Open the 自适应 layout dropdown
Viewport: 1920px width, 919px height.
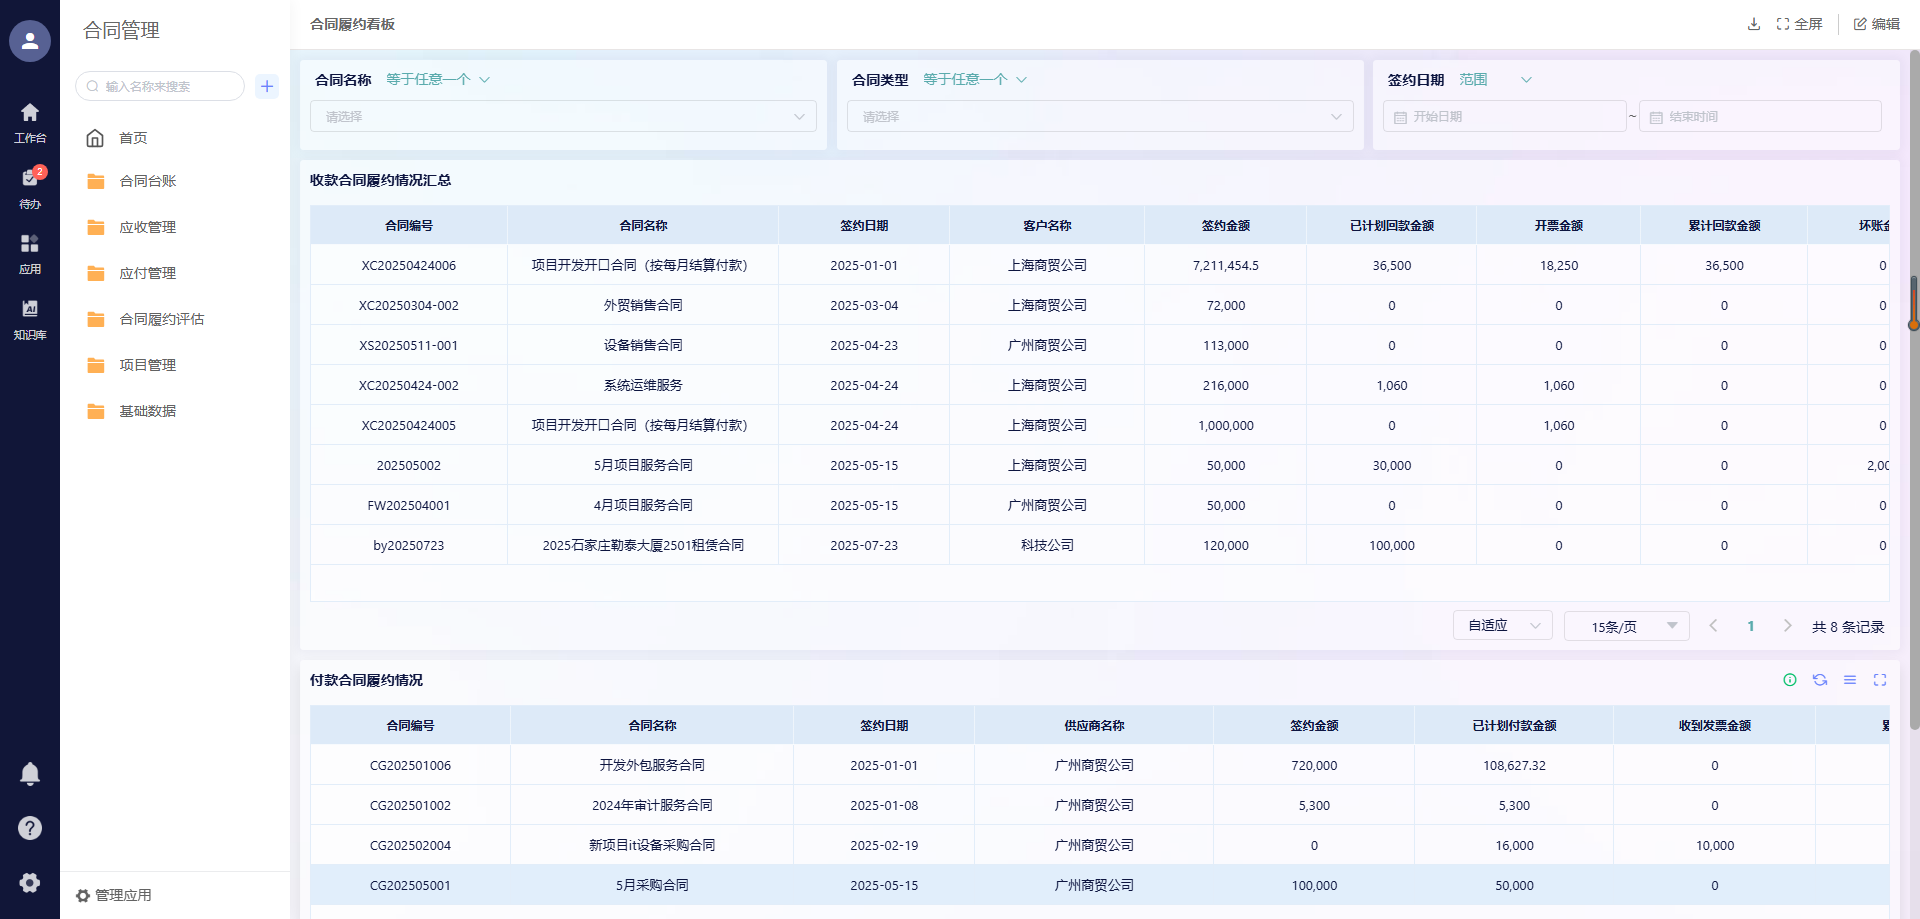pos(1502,626)
